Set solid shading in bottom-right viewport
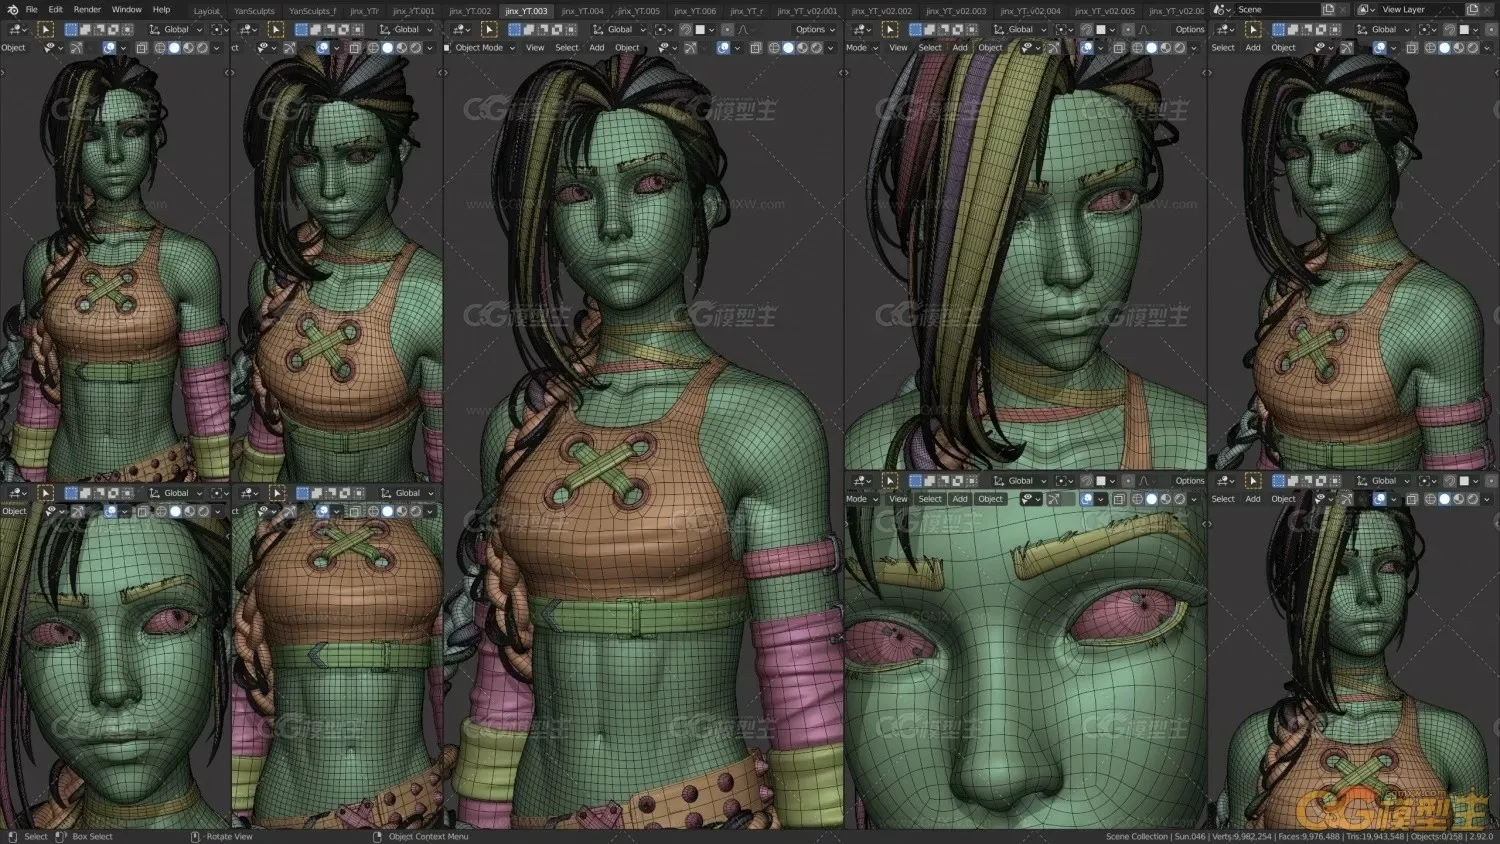 pyautogui.click(x=1445, y=499)
